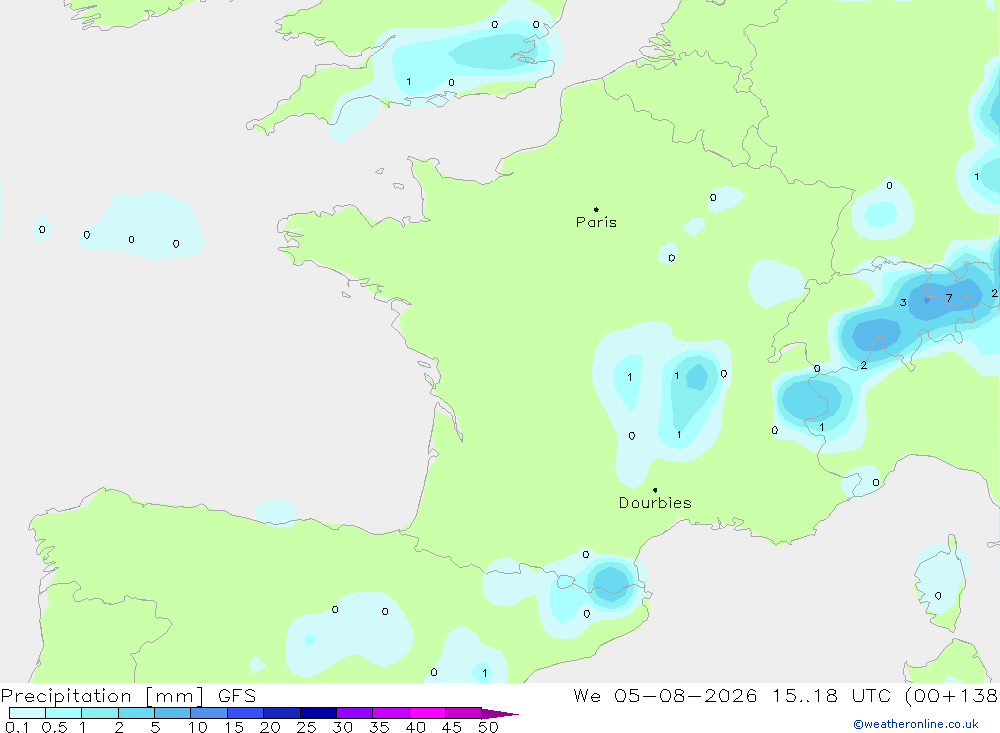Select the black dot marking Dourbies
Viewport: 1000px width, 733px height.
coord(655,490)
